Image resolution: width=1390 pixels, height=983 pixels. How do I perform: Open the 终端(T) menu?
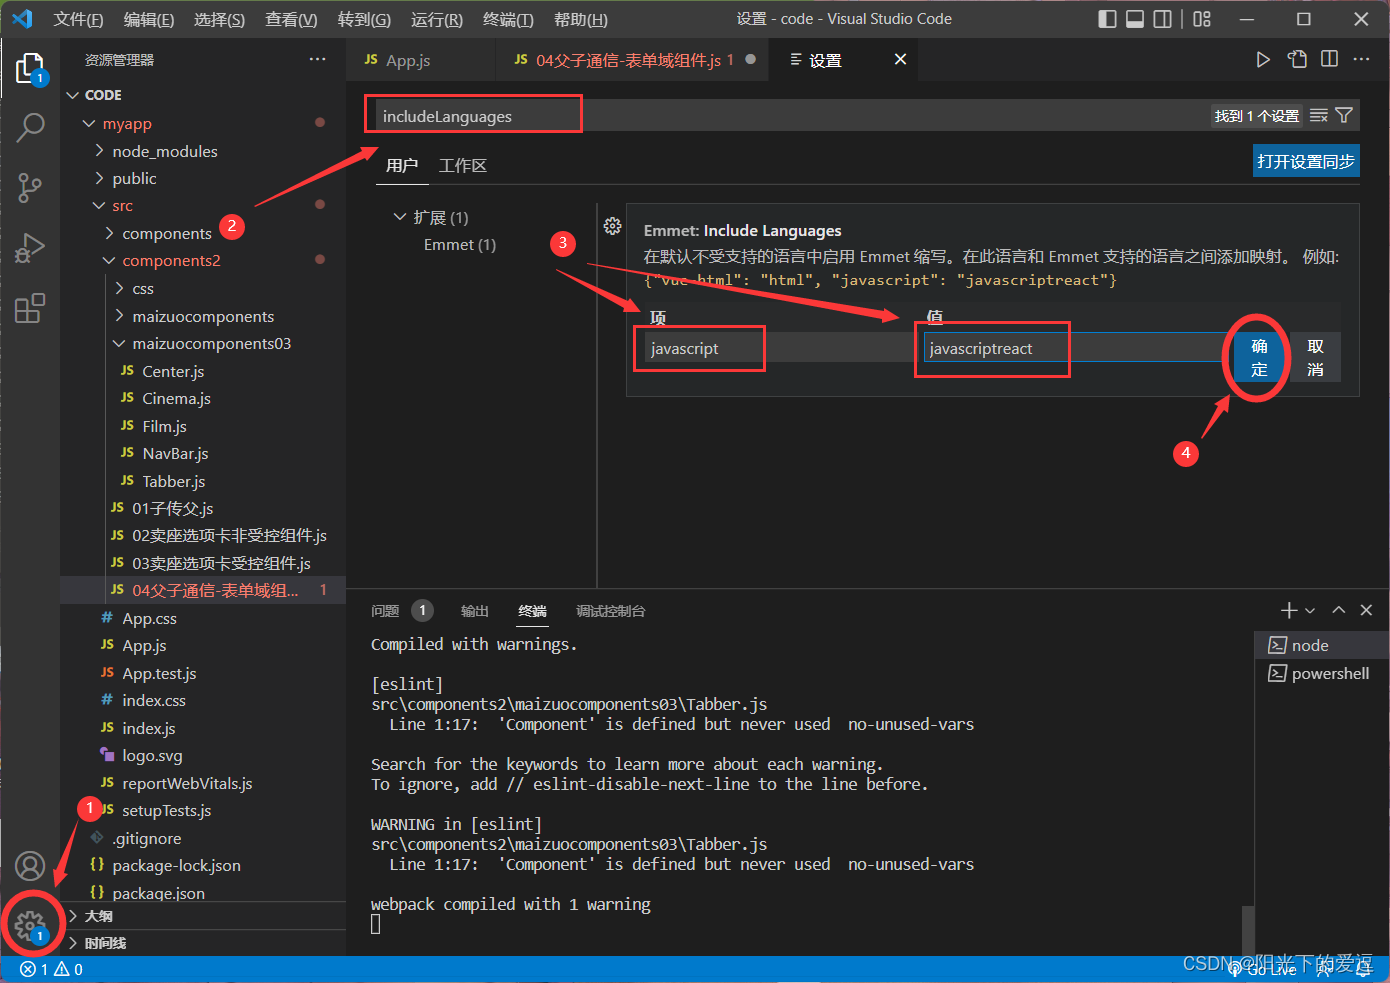pyautogui.click(x=508, y=19)
